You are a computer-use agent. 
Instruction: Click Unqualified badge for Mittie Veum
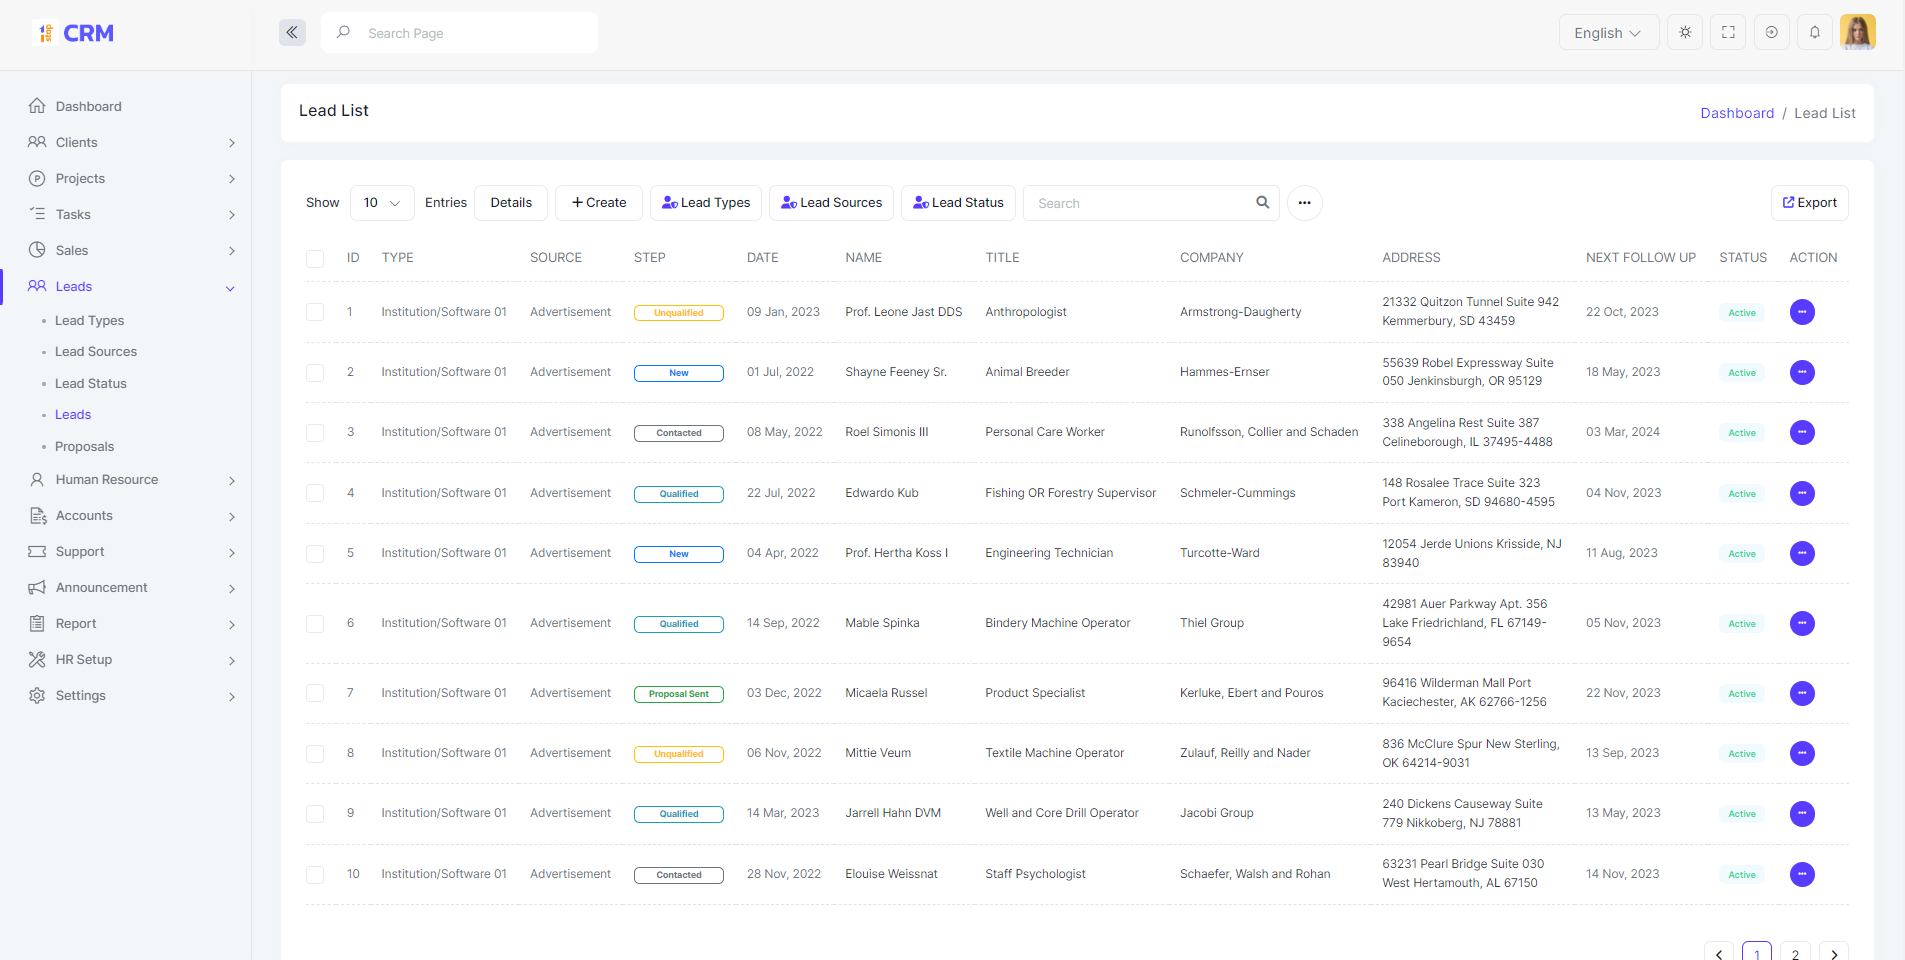(679, 754)
